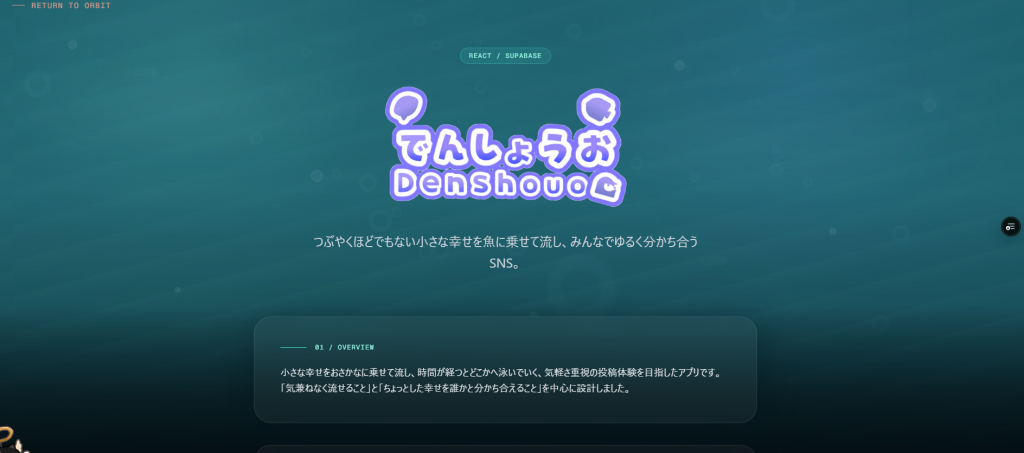Click the Japanese でんしょうお logo text
The image size is (1024, 453).
pos(505,145)
